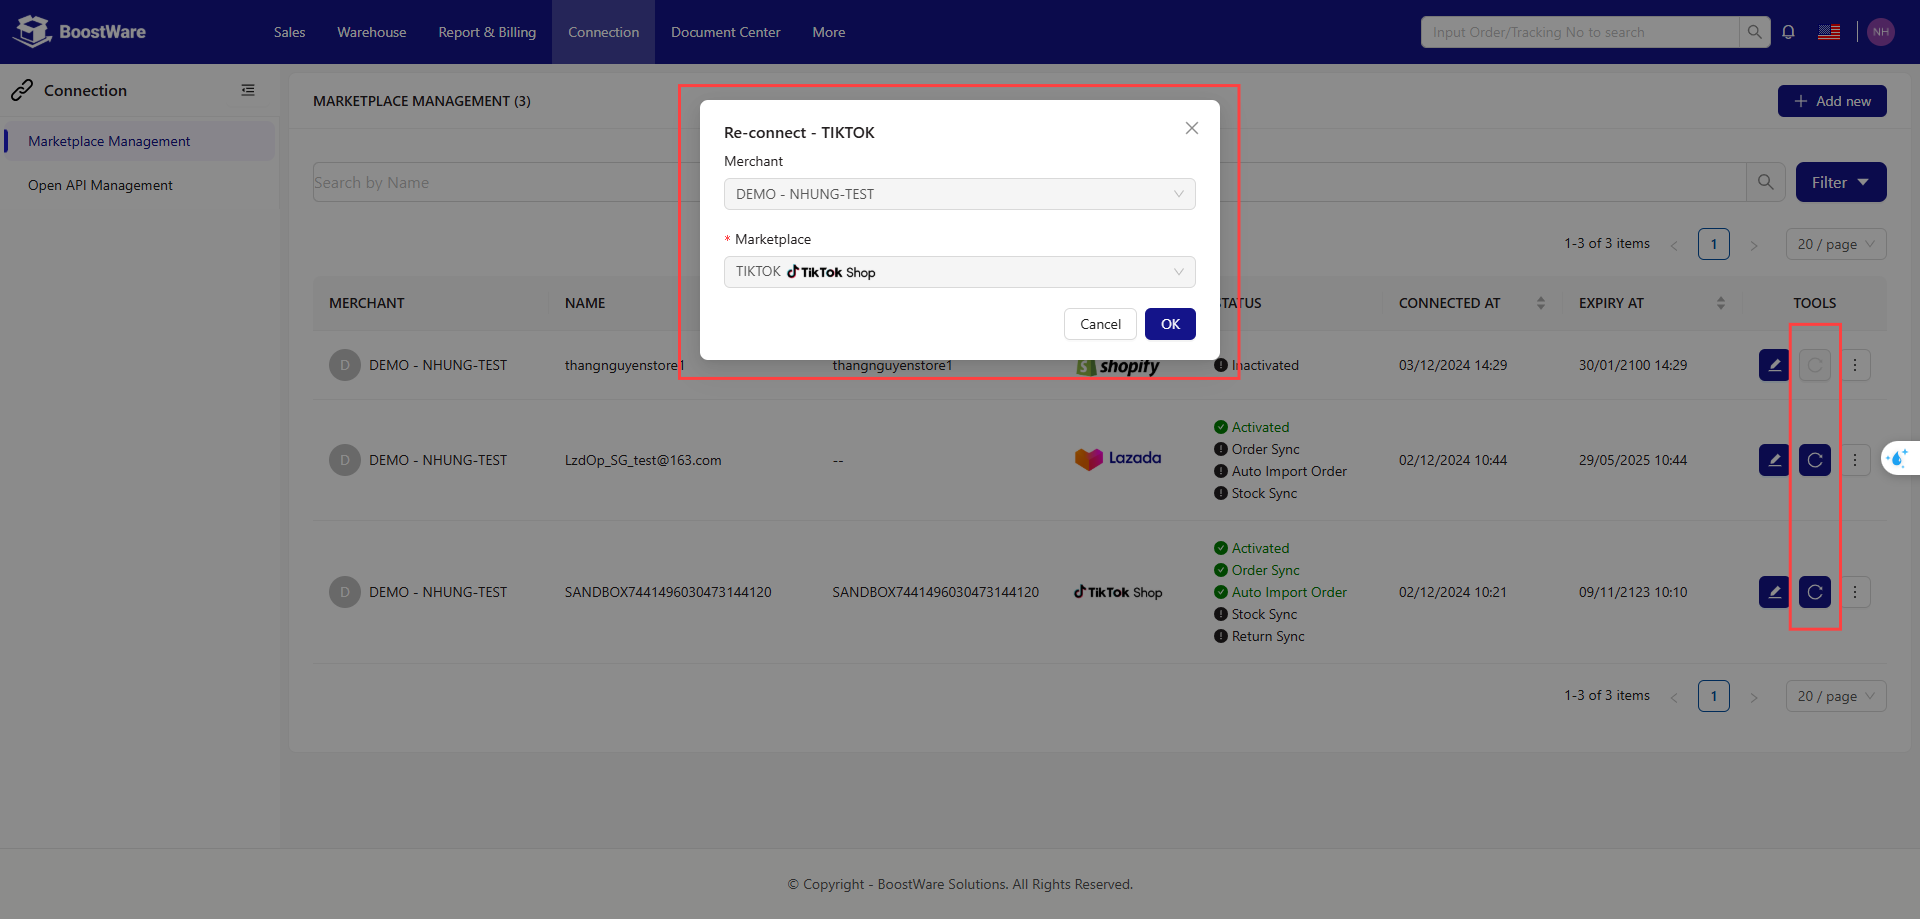Click the Lazada marketplace logo
The height and width of the screenshot is (919, 1920).
click(x=1118, y=459)
